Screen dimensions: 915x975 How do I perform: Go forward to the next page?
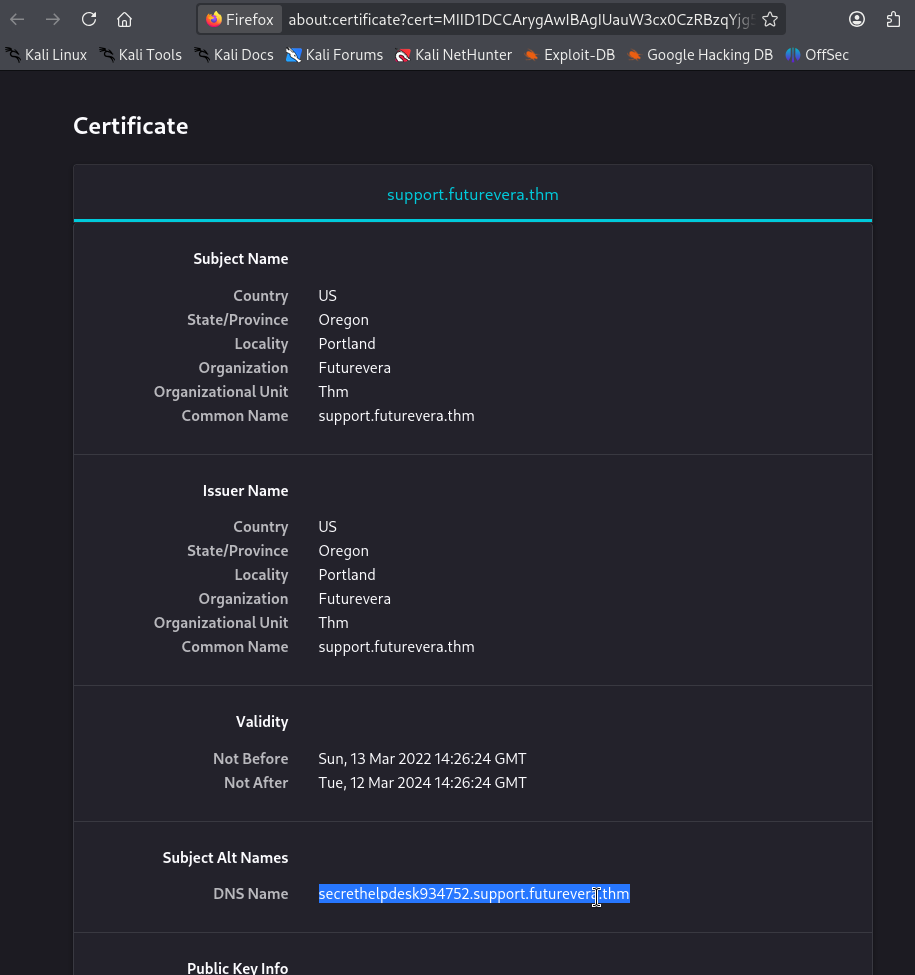(53, 19)
